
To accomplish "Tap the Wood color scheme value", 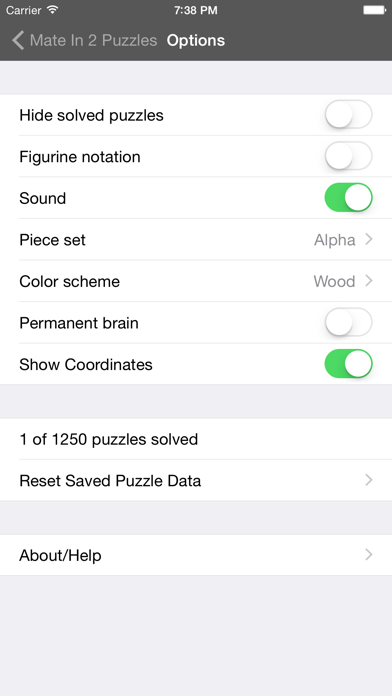I will [334, 281].
